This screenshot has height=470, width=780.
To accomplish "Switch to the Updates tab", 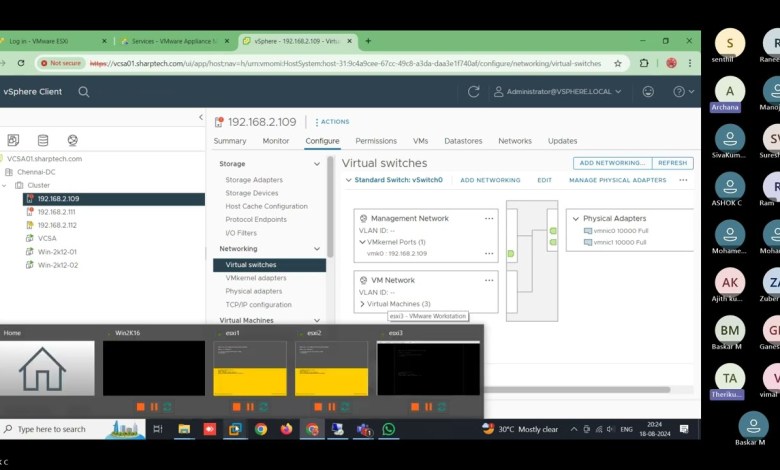I will tap(563, 141).
